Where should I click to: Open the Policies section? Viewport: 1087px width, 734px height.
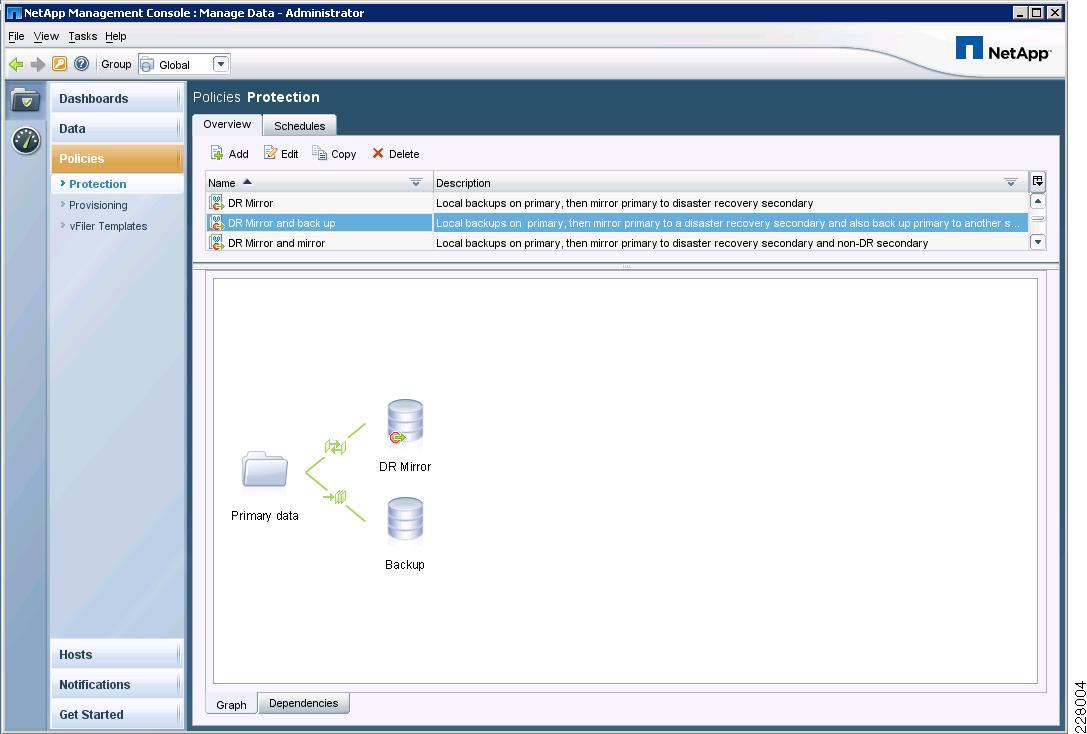click(116, 158)
